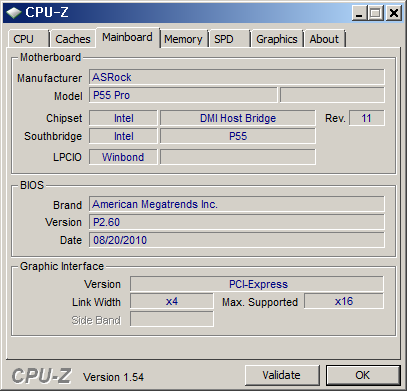Click the Validate button

click(x=282, y=375)
